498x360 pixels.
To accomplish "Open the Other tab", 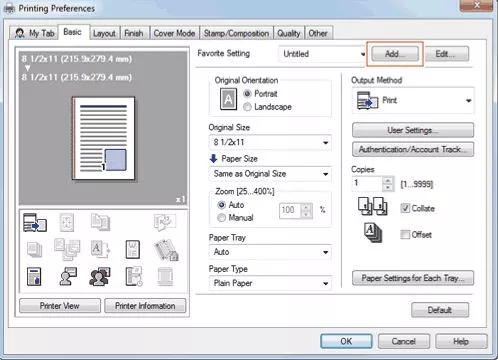I will pyautogui.click(x=318, y=33).
